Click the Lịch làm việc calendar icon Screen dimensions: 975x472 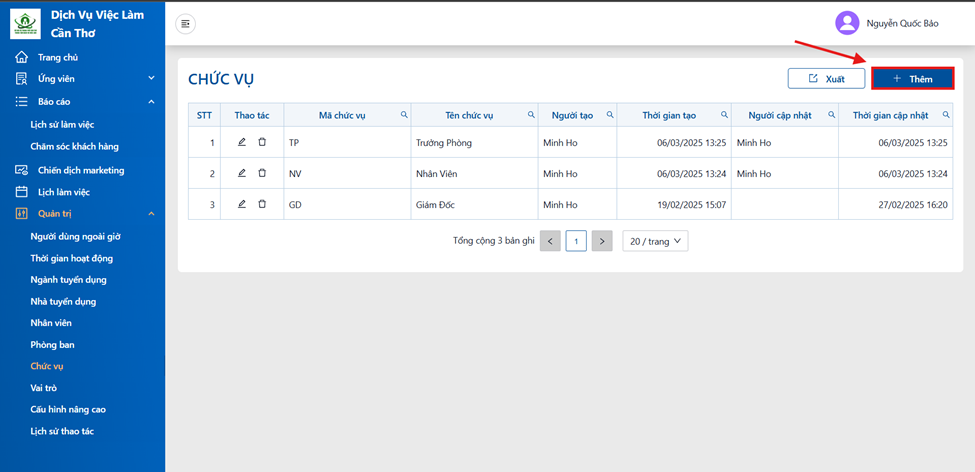tap(21, 192)
